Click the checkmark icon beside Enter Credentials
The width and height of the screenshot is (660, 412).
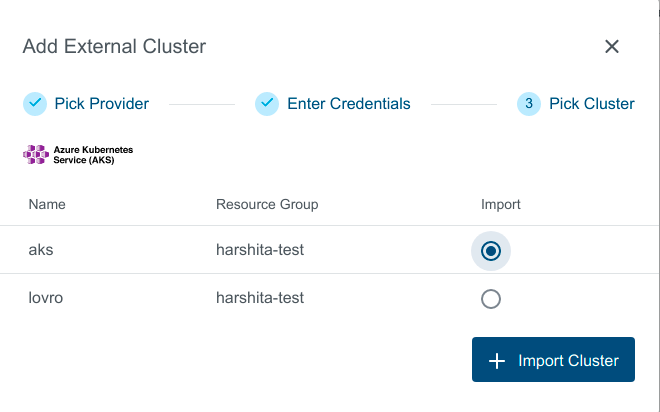pyautogui.click(x=266, y=103)
